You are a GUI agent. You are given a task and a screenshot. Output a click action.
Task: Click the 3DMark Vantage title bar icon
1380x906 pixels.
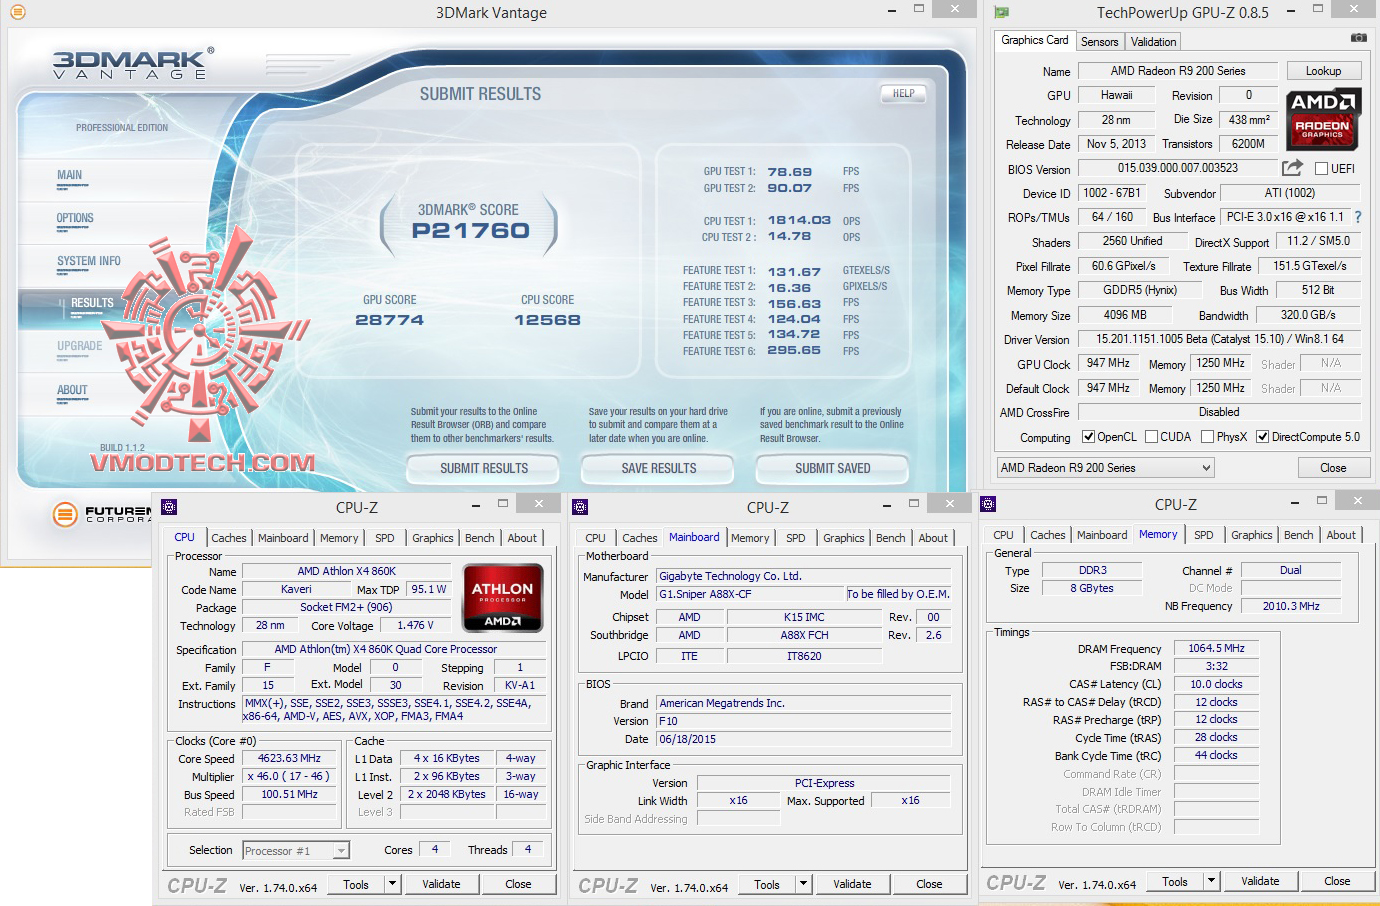[17, 12]
